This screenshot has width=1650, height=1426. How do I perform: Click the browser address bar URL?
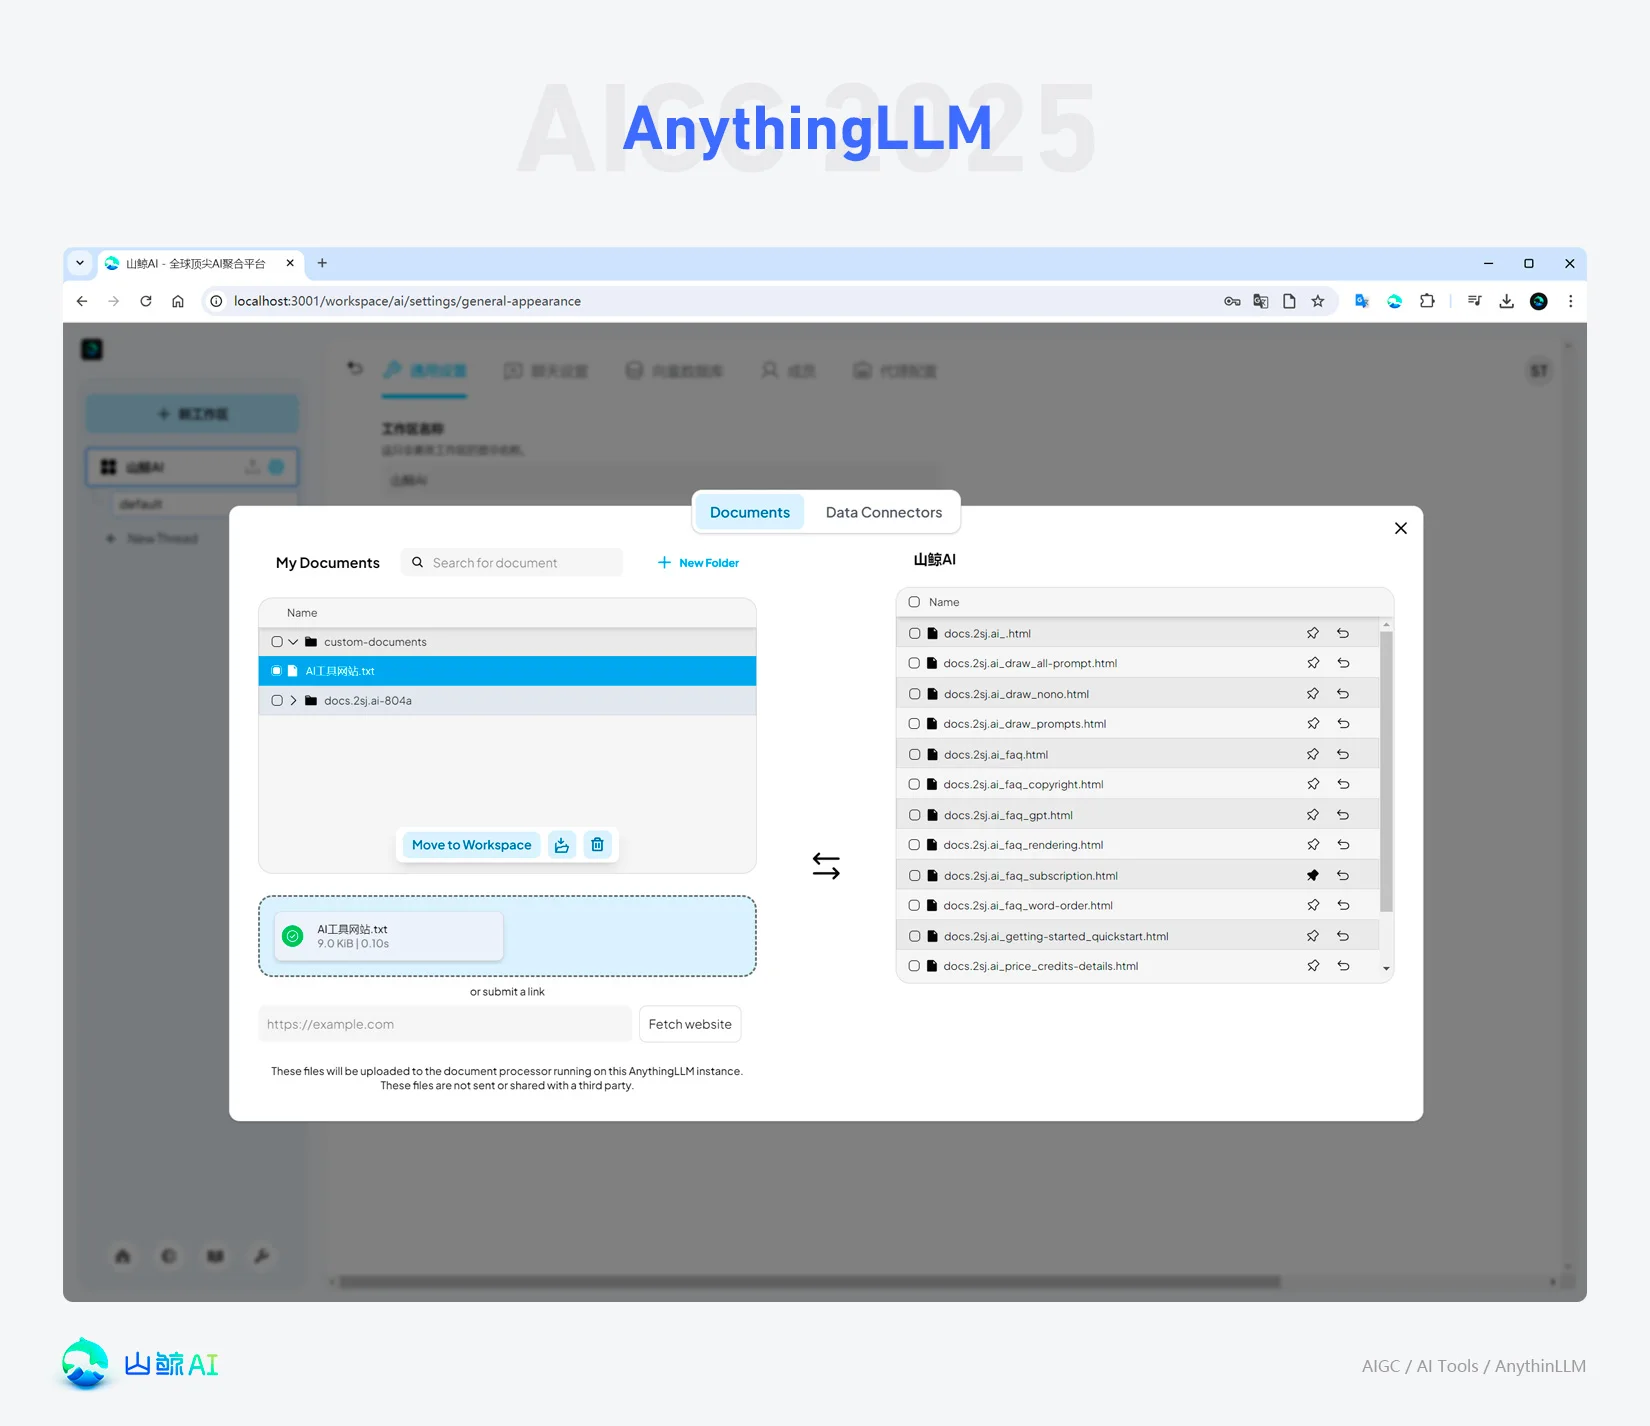(407, 301)
